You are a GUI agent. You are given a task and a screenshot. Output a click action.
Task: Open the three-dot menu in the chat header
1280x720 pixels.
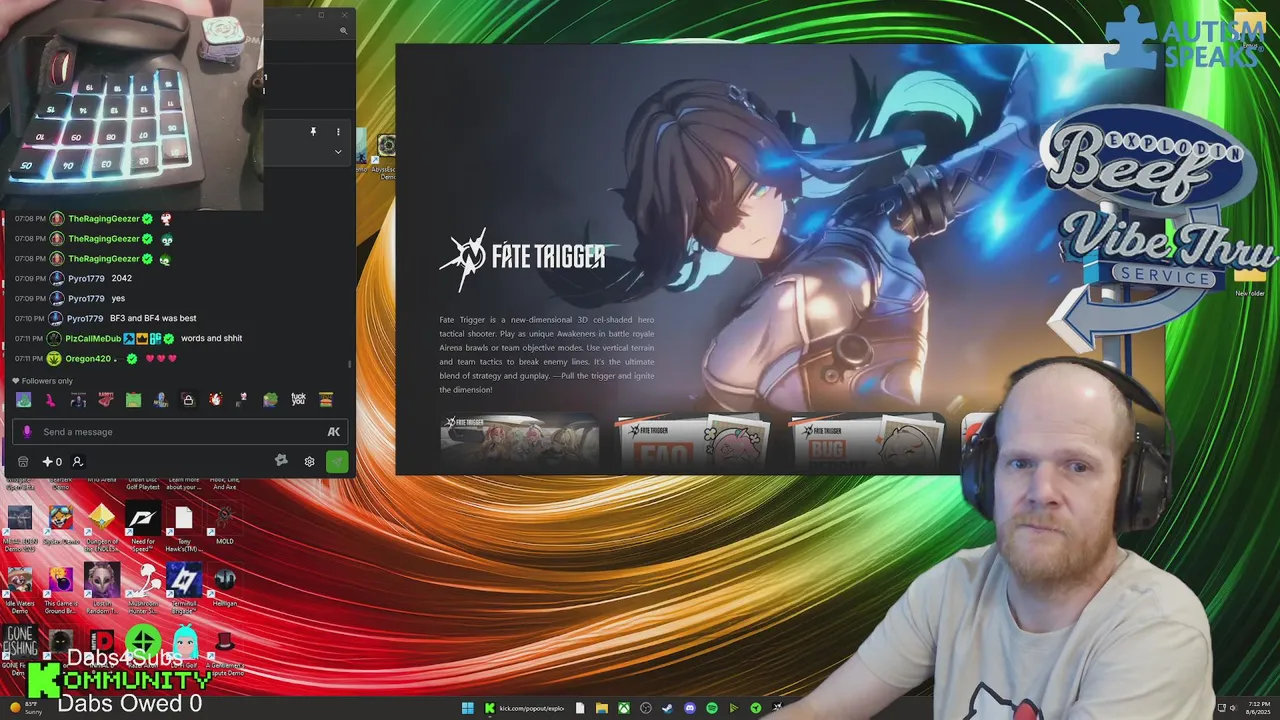pos(338,131)
